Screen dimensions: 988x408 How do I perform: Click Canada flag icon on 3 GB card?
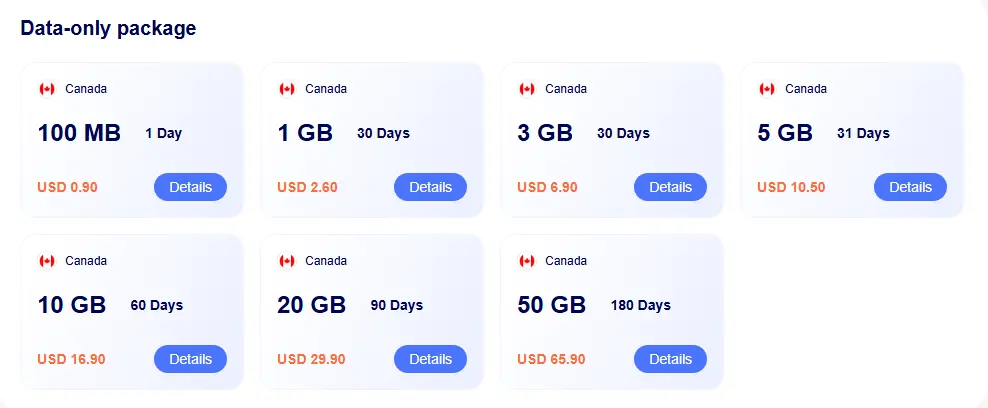pos(527,89)
